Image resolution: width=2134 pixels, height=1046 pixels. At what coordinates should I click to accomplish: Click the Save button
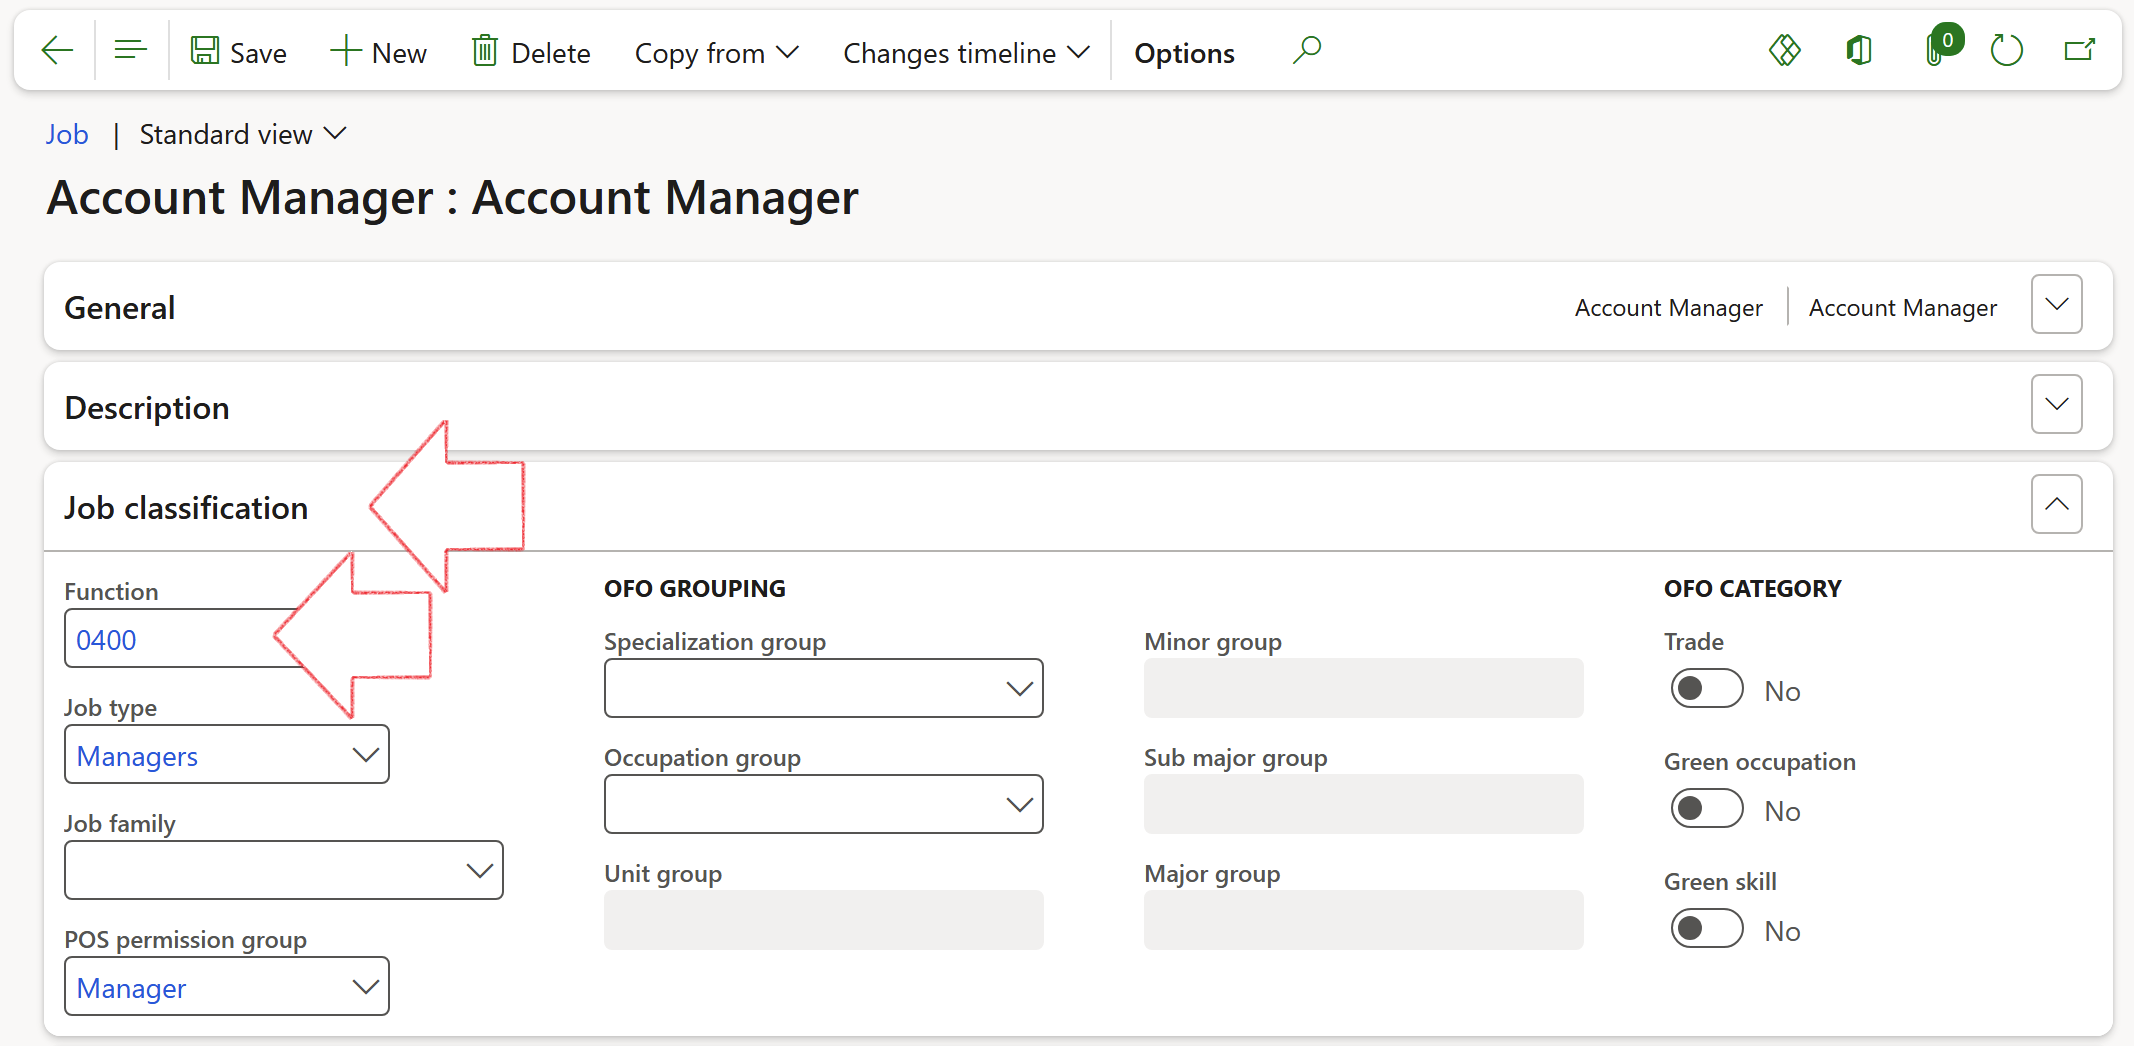click(238, 52)
